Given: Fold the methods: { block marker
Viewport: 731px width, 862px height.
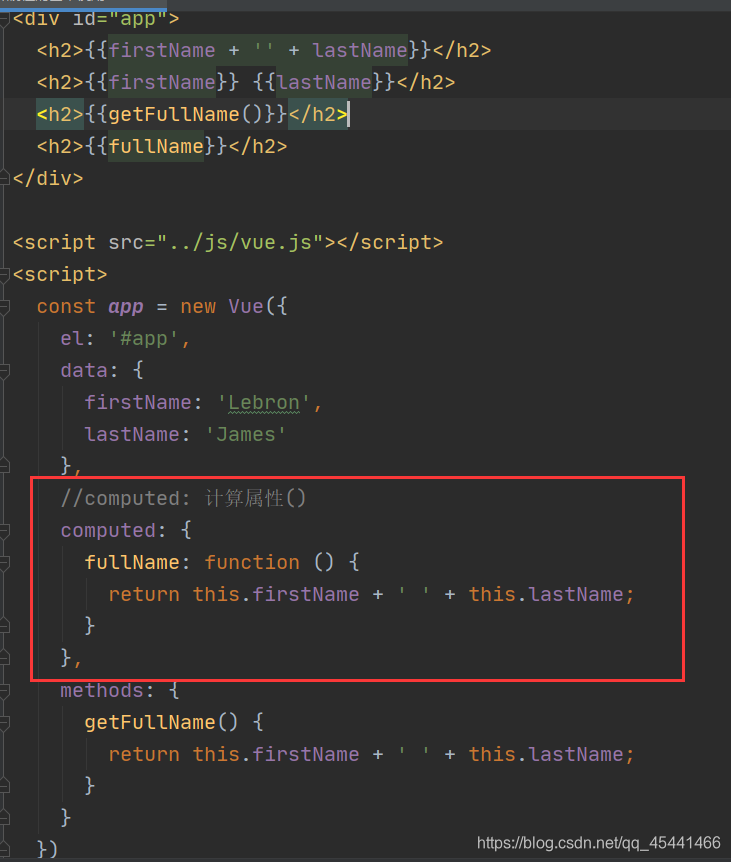Looking at the screenshot, I should tap(4, 690).
